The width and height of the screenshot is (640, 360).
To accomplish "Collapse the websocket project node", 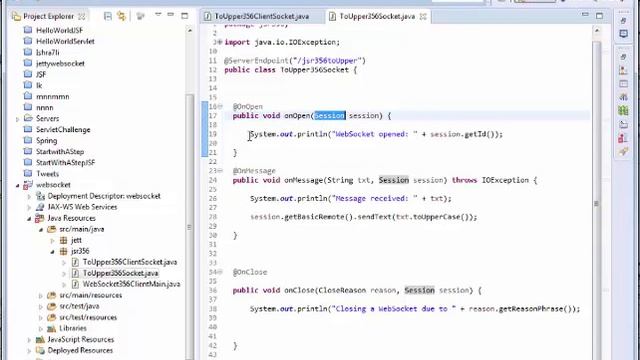I will pyautogui.click(x=17, y=185).
